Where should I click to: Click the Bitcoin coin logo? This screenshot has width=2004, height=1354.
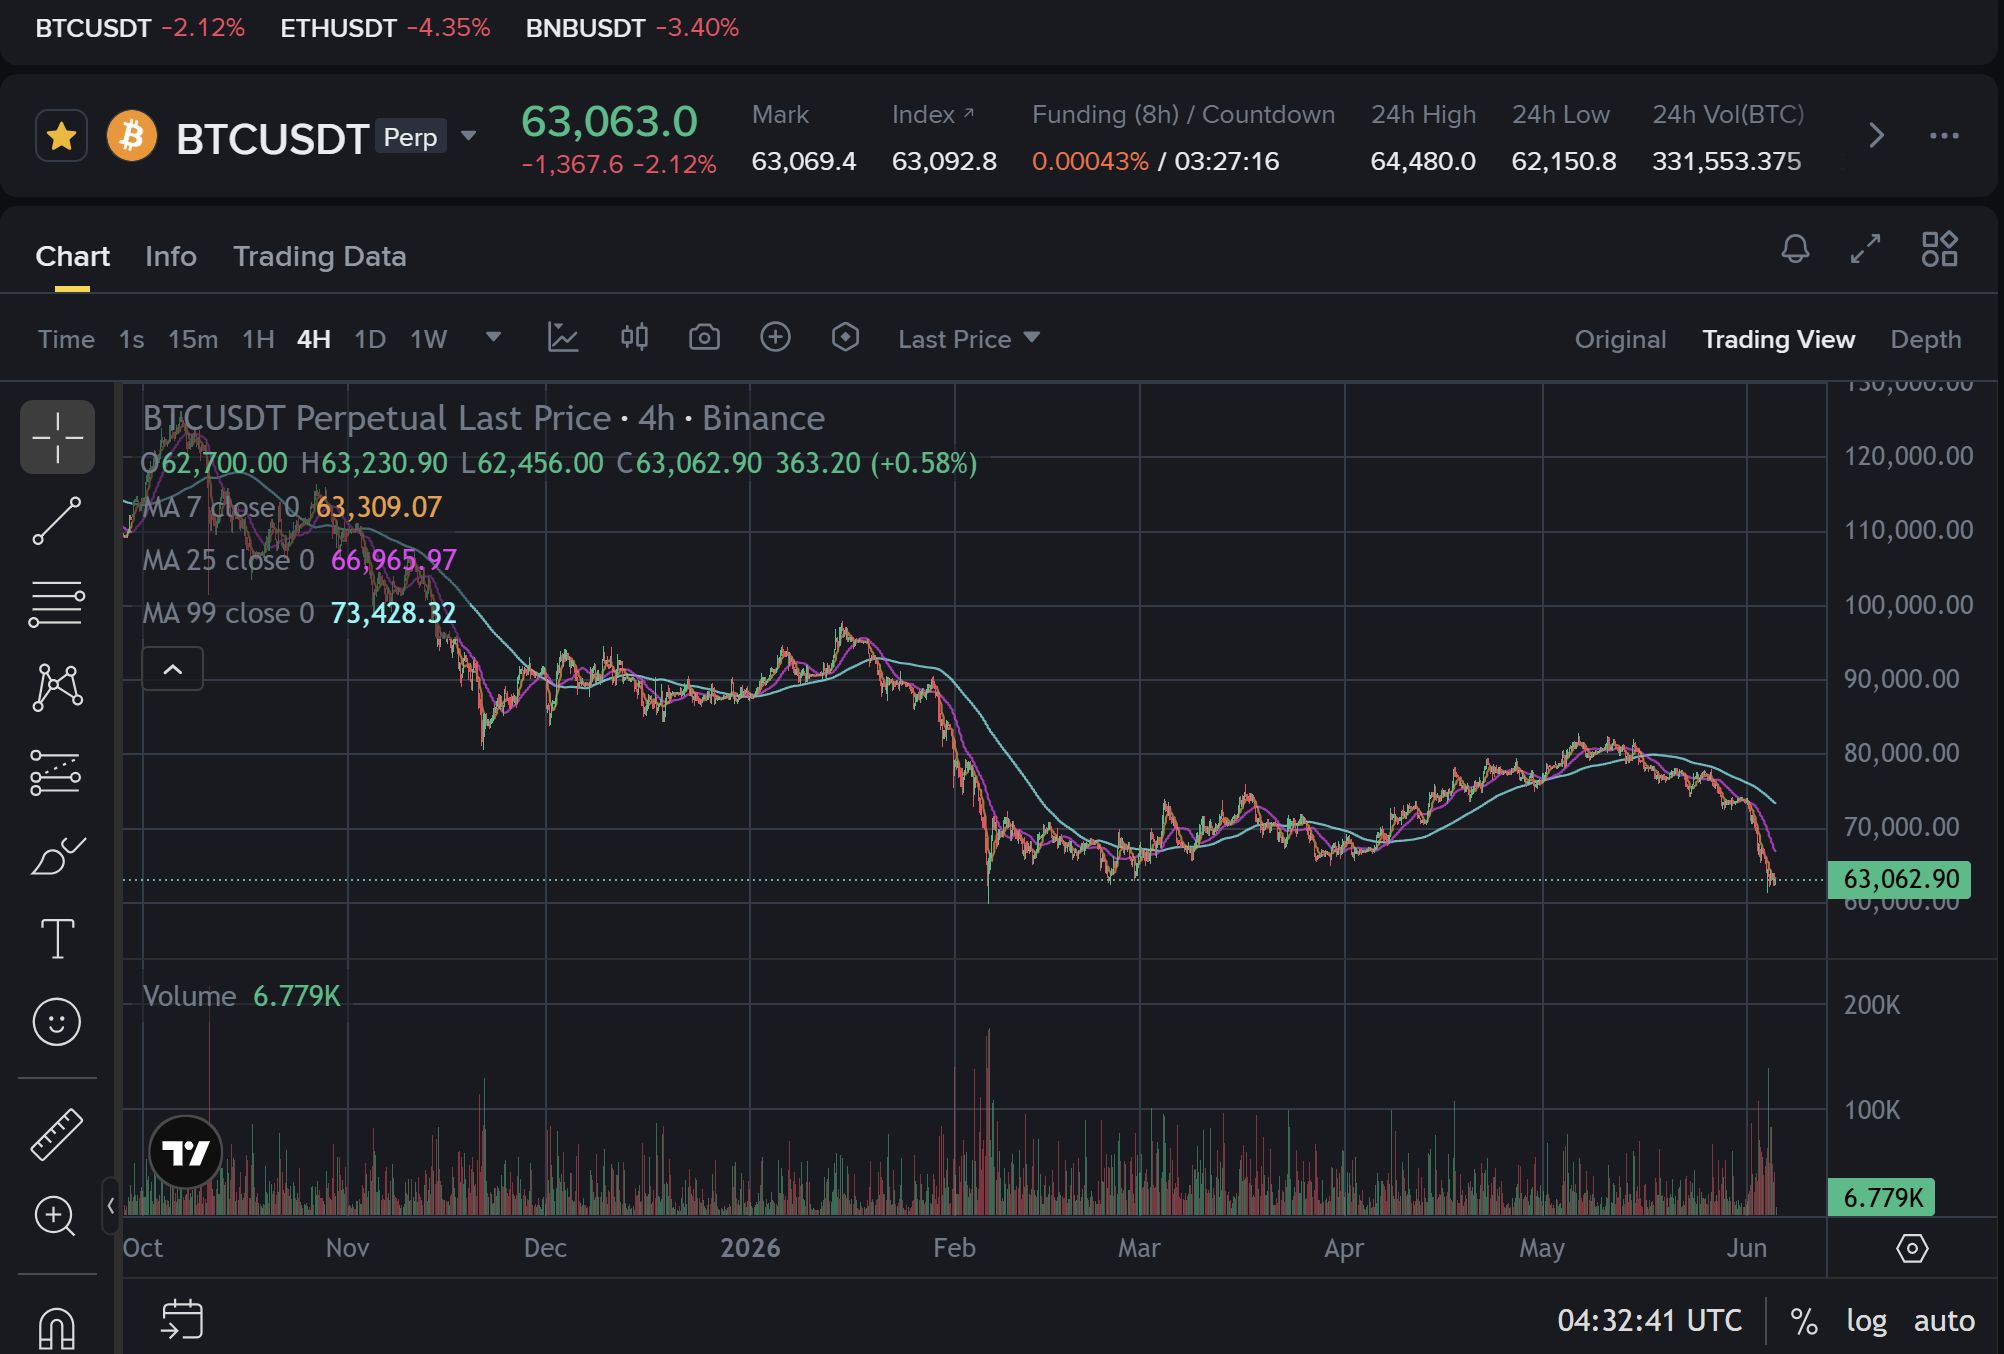pyautogui.click(x=132, y=136)
